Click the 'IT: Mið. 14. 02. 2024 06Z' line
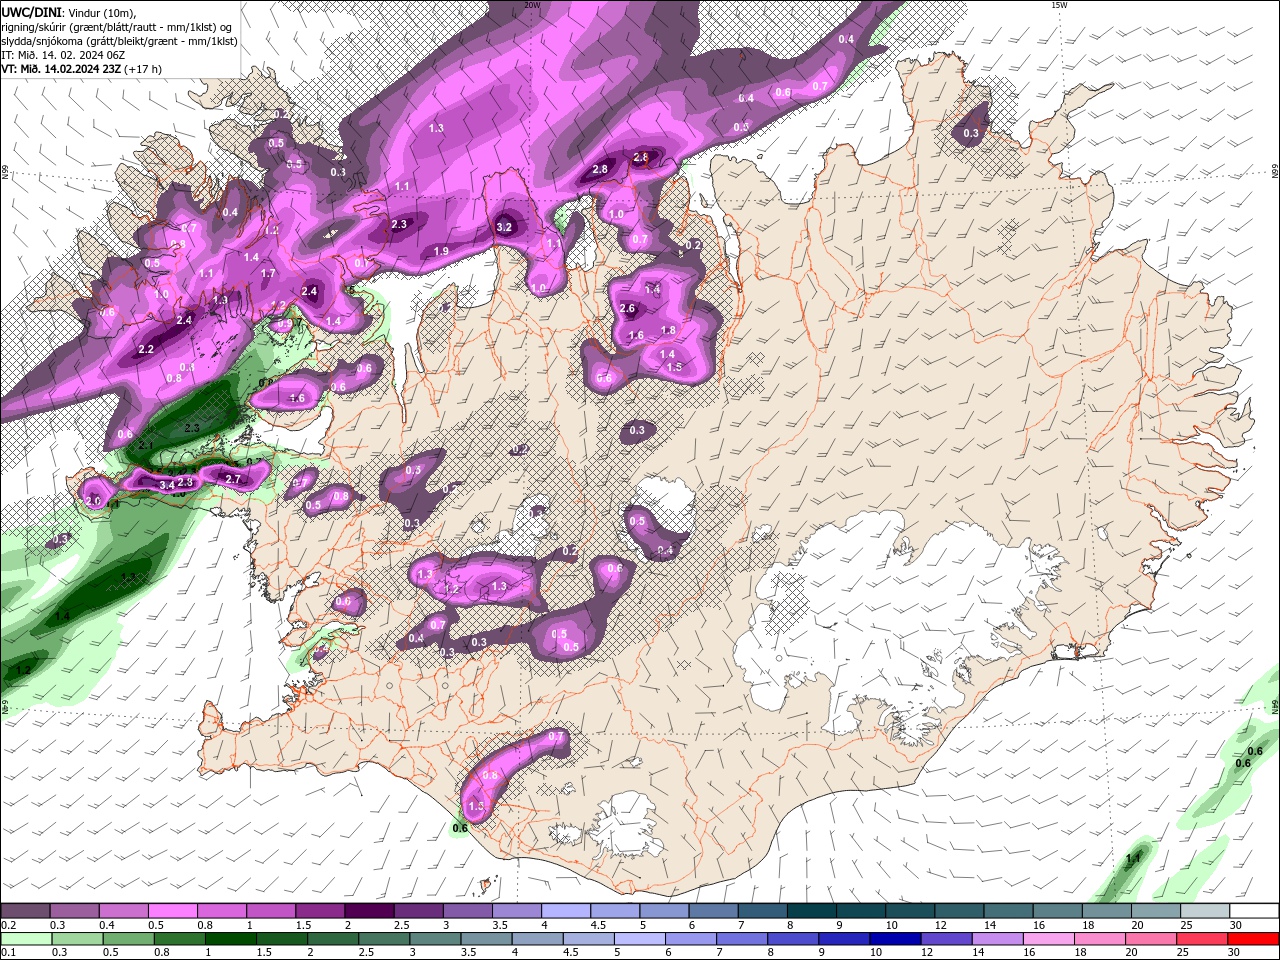1280x960 pixels. tap(63, 55)
